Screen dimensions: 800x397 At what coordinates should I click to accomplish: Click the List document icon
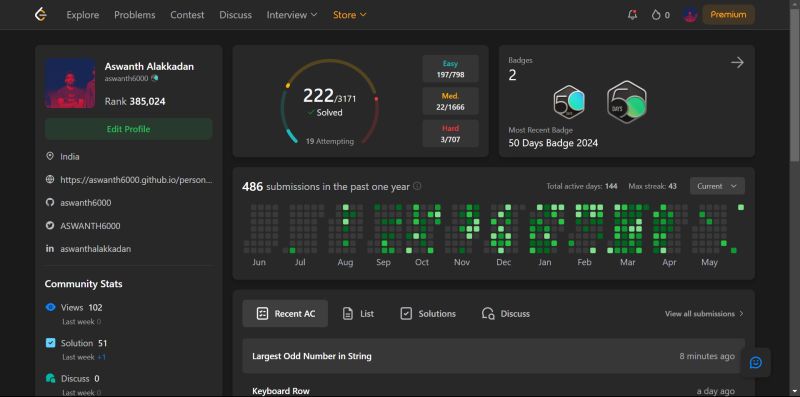tap(347, 313)
